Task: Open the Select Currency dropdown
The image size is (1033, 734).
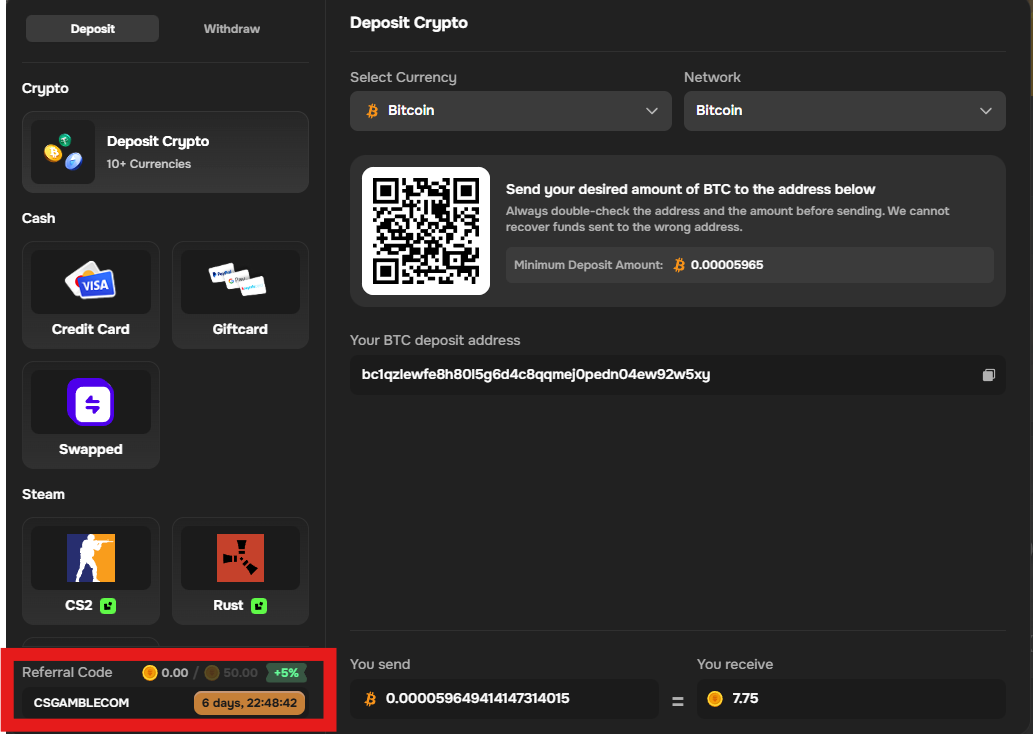Action: tap(510, 111)
